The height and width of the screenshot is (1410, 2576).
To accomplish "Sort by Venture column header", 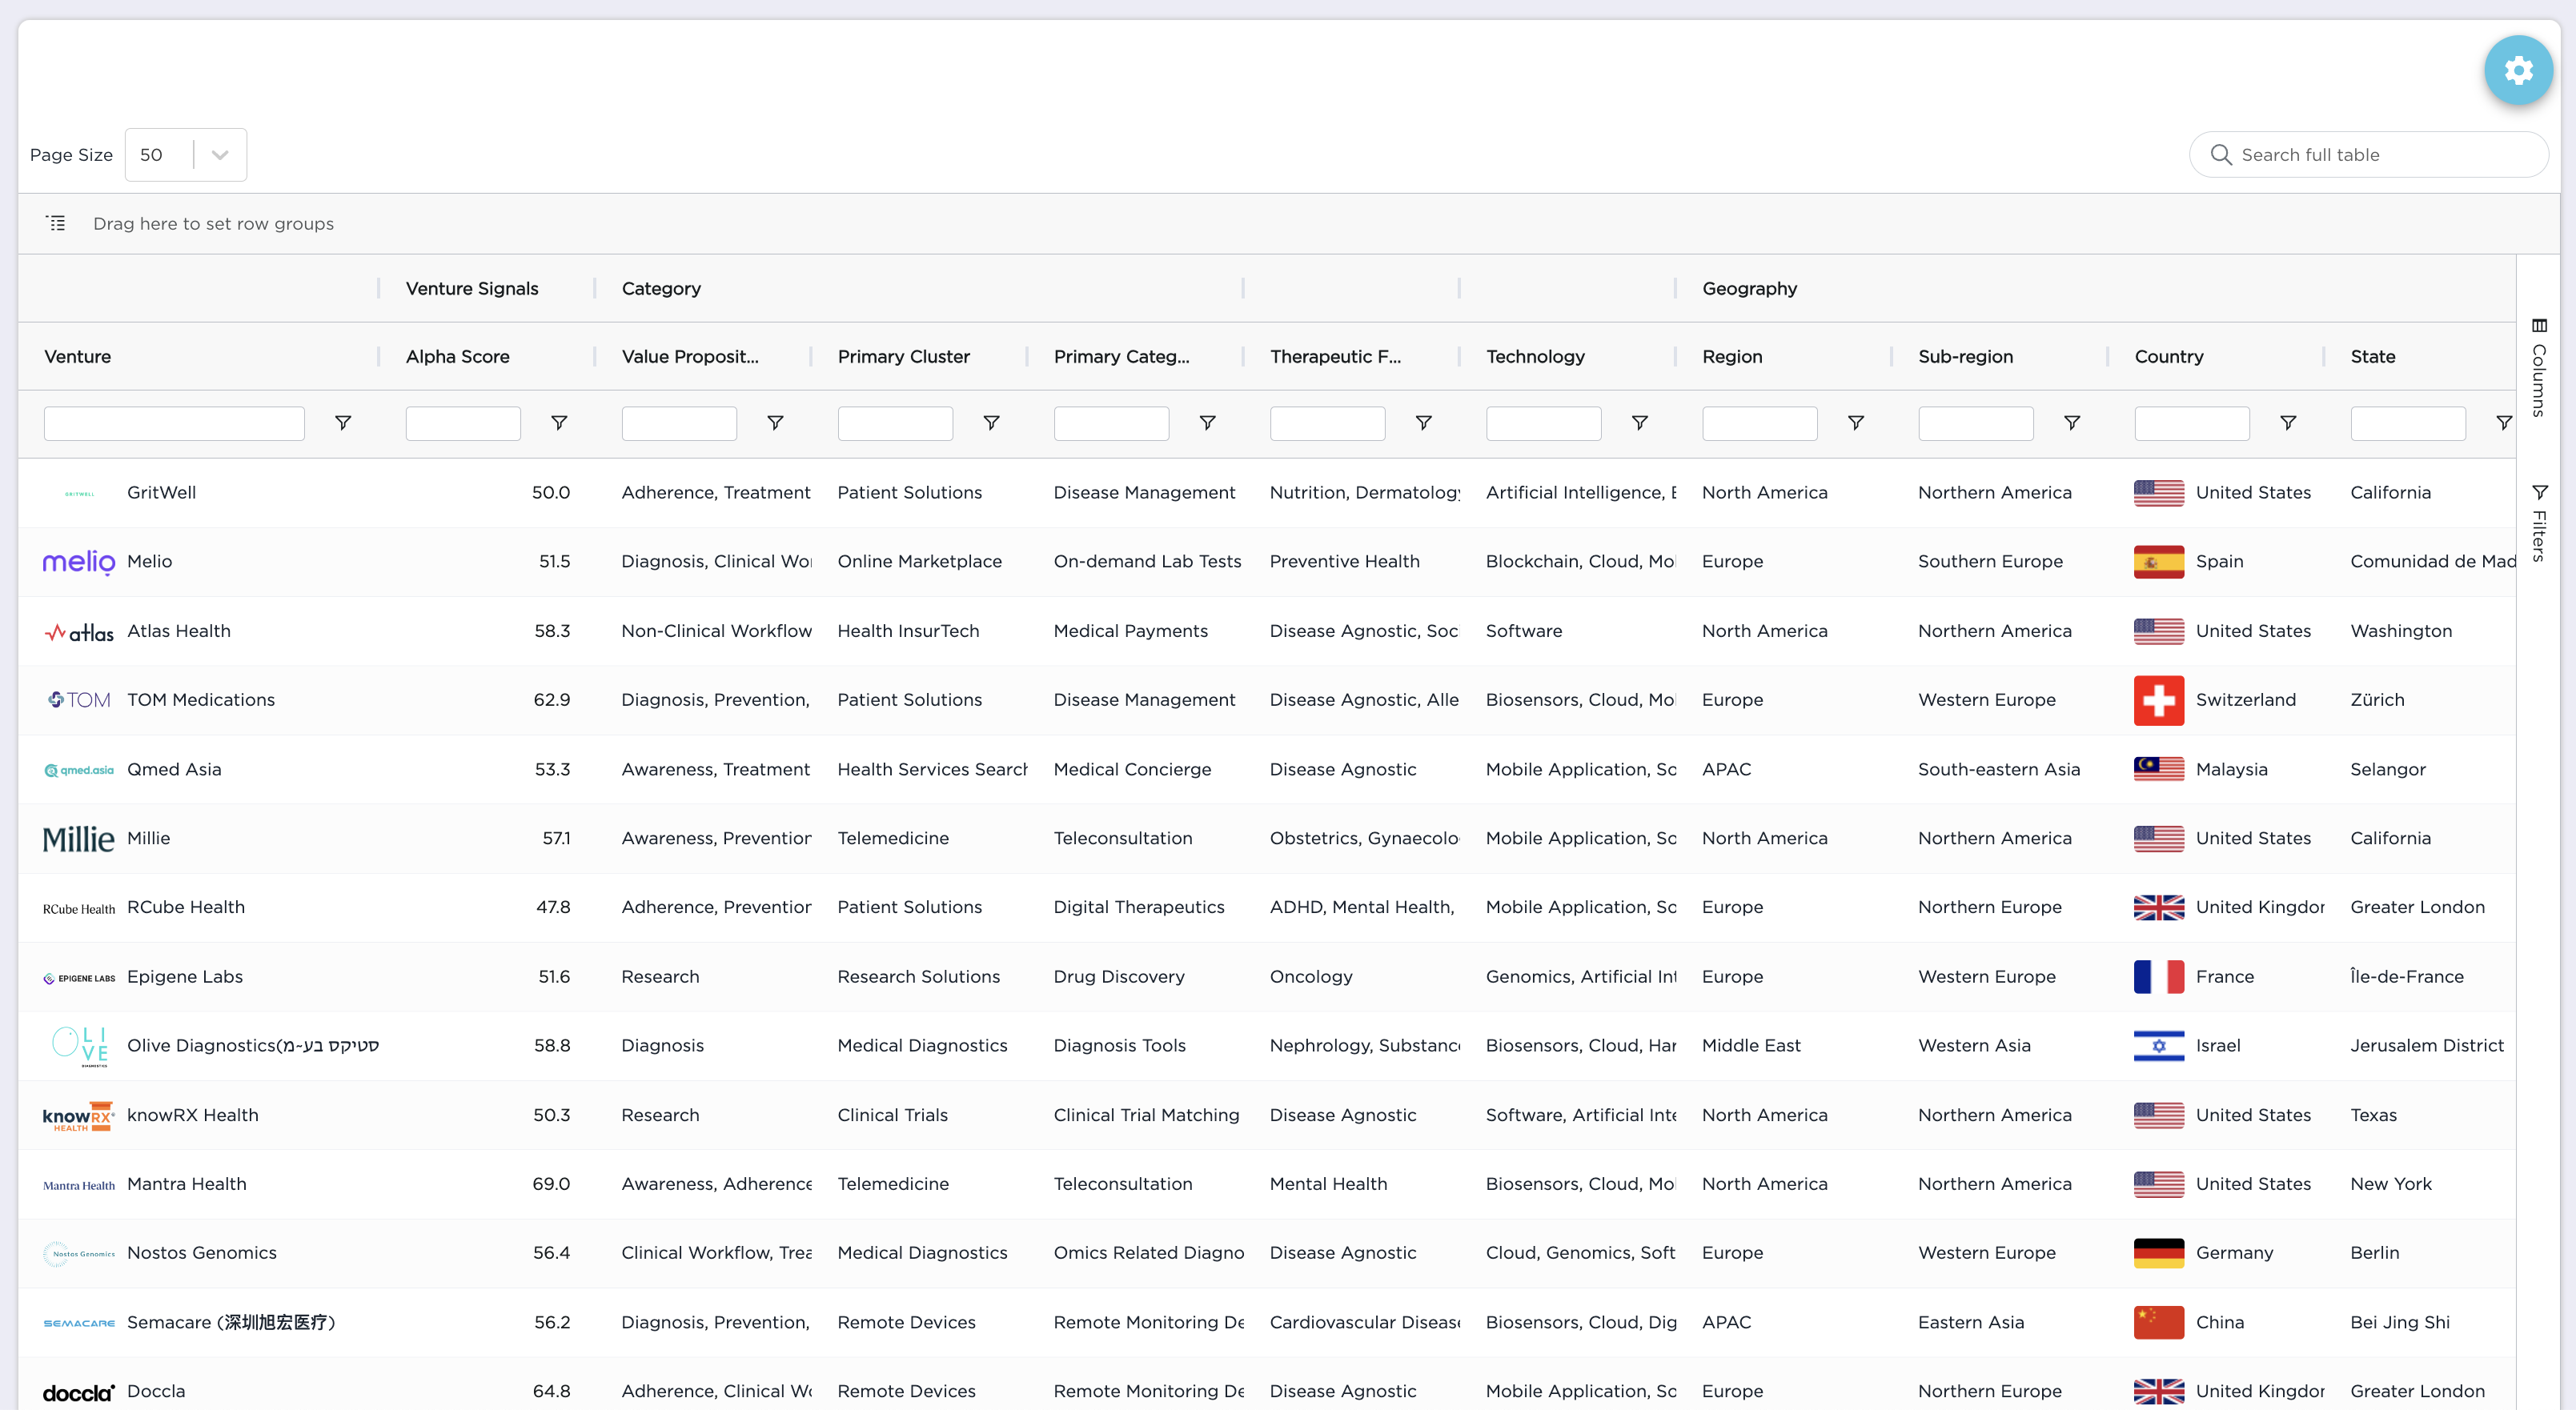I will coord(78,356).
